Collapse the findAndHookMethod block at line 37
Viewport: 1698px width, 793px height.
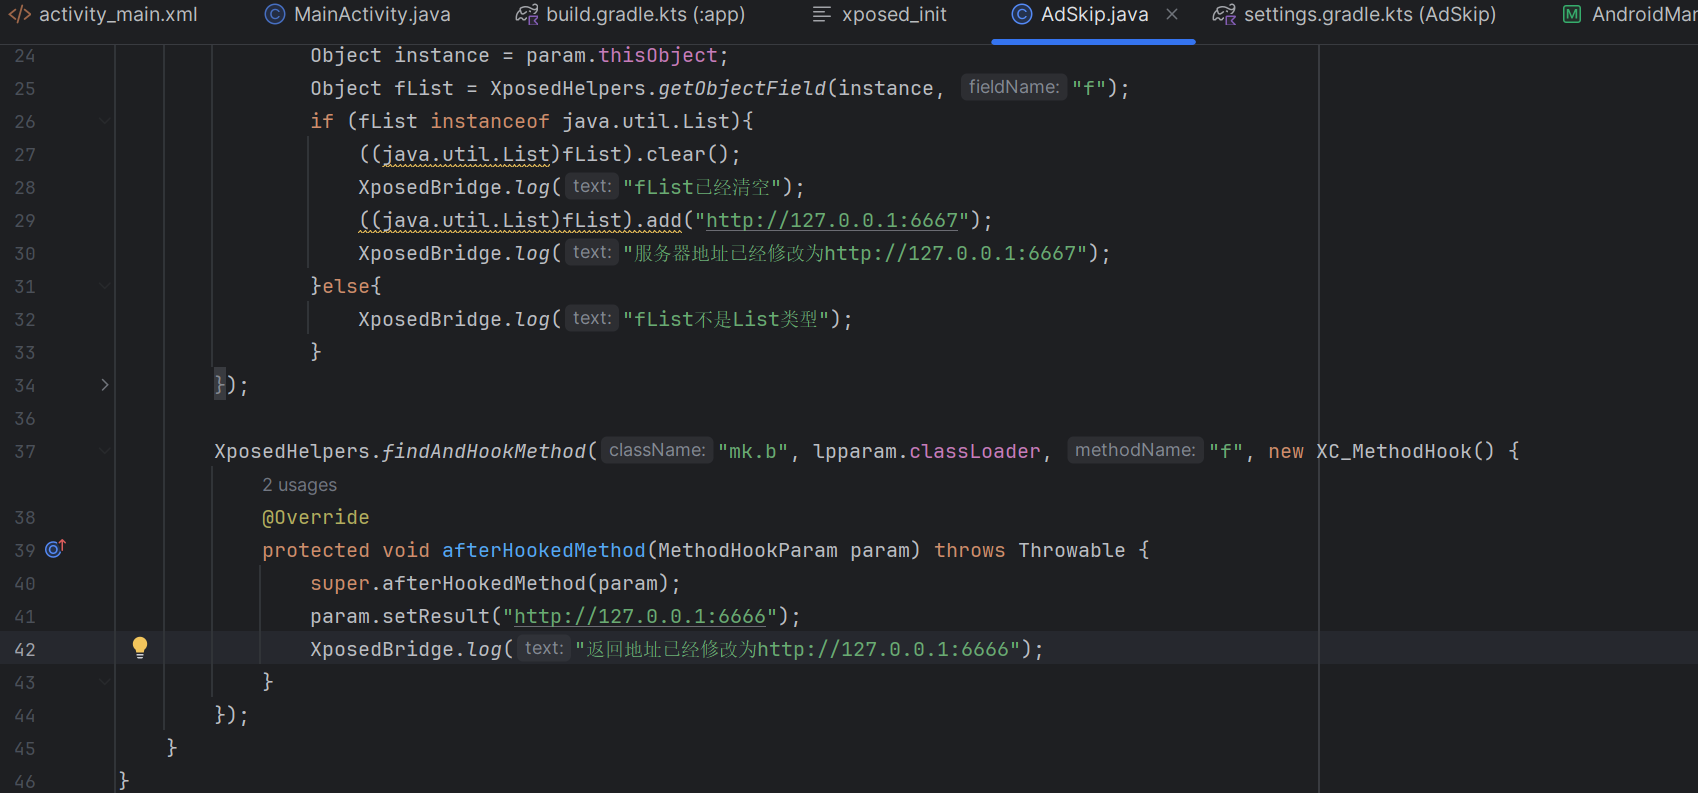tap(105, 451)
